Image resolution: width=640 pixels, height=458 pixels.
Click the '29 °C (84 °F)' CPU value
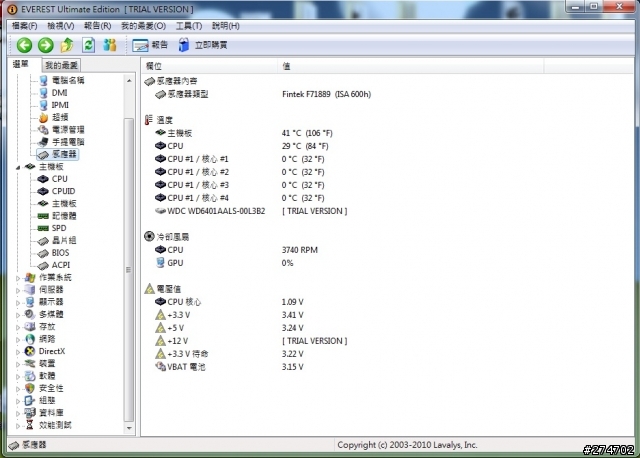click(x=305, y=146)
